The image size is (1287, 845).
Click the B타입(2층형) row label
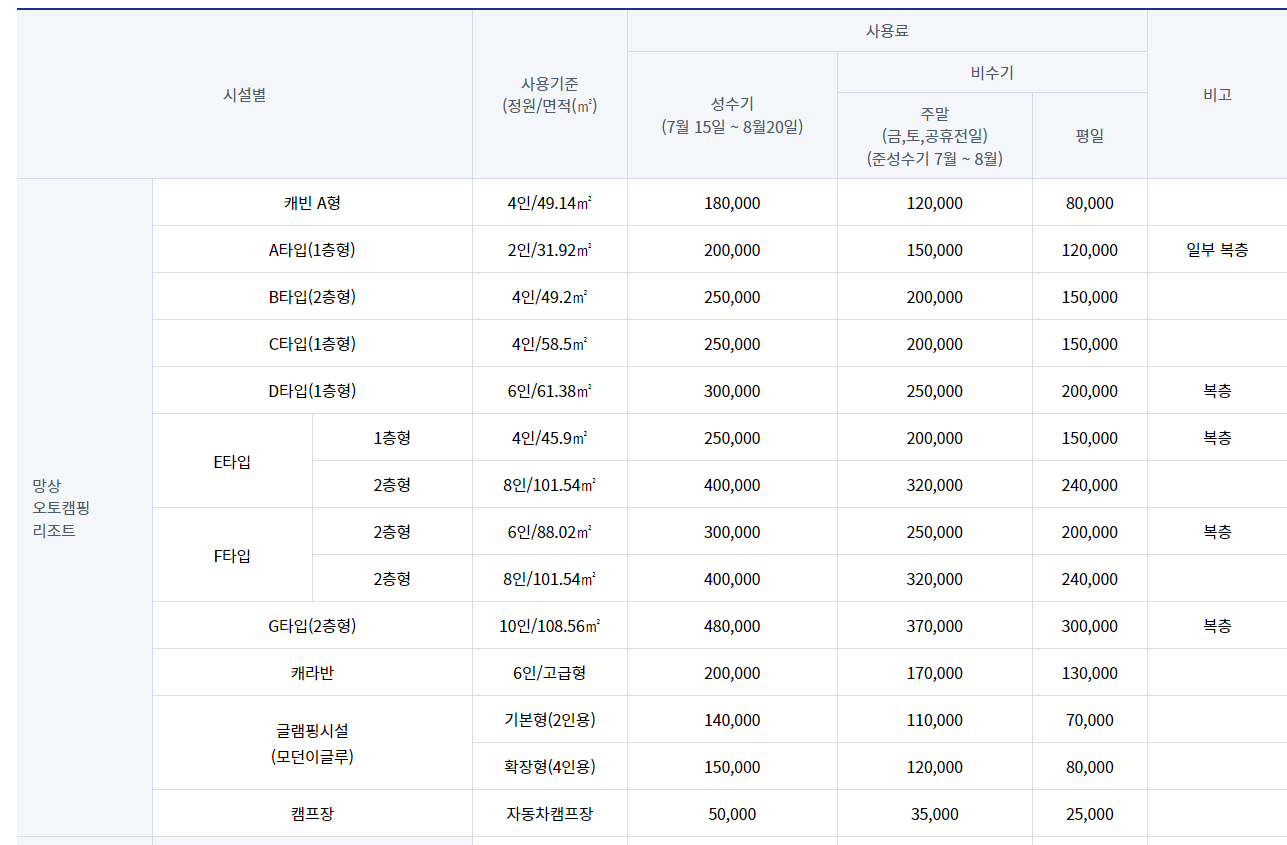coord(310,296)
